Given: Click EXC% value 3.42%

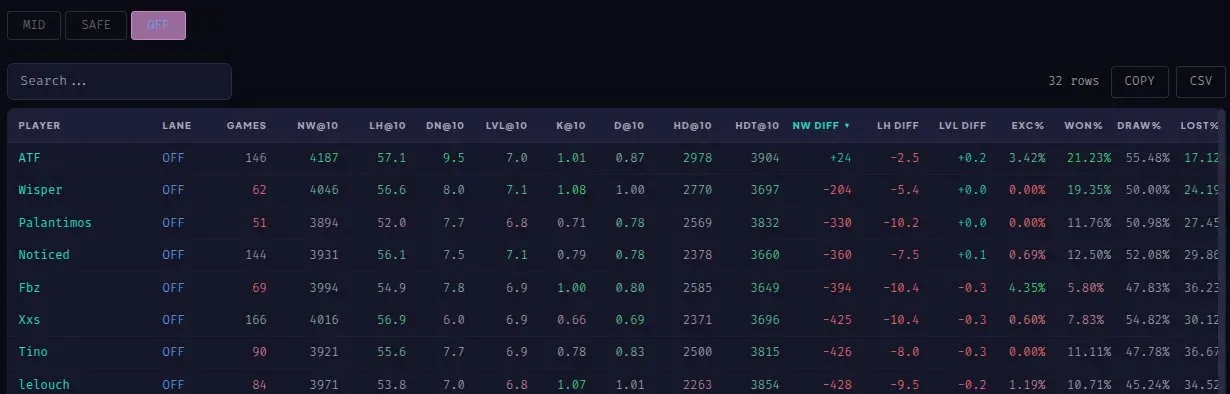Looking at the screenshot, I should tap(1027, 158).
